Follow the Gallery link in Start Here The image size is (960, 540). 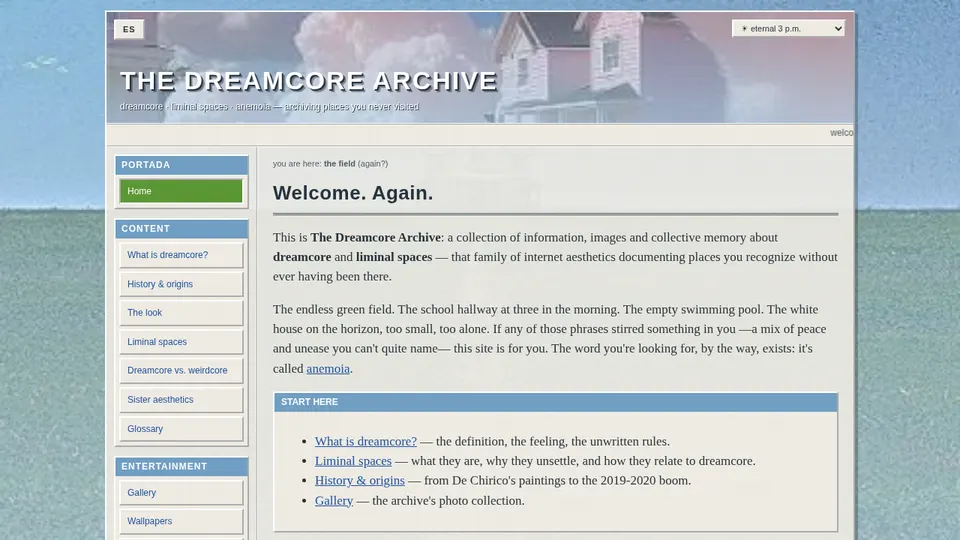point(334,501)
